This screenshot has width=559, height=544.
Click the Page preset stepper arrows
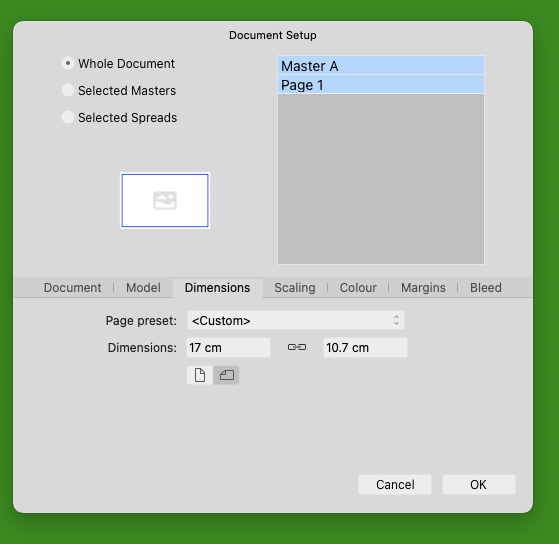[x=396, y=320]
